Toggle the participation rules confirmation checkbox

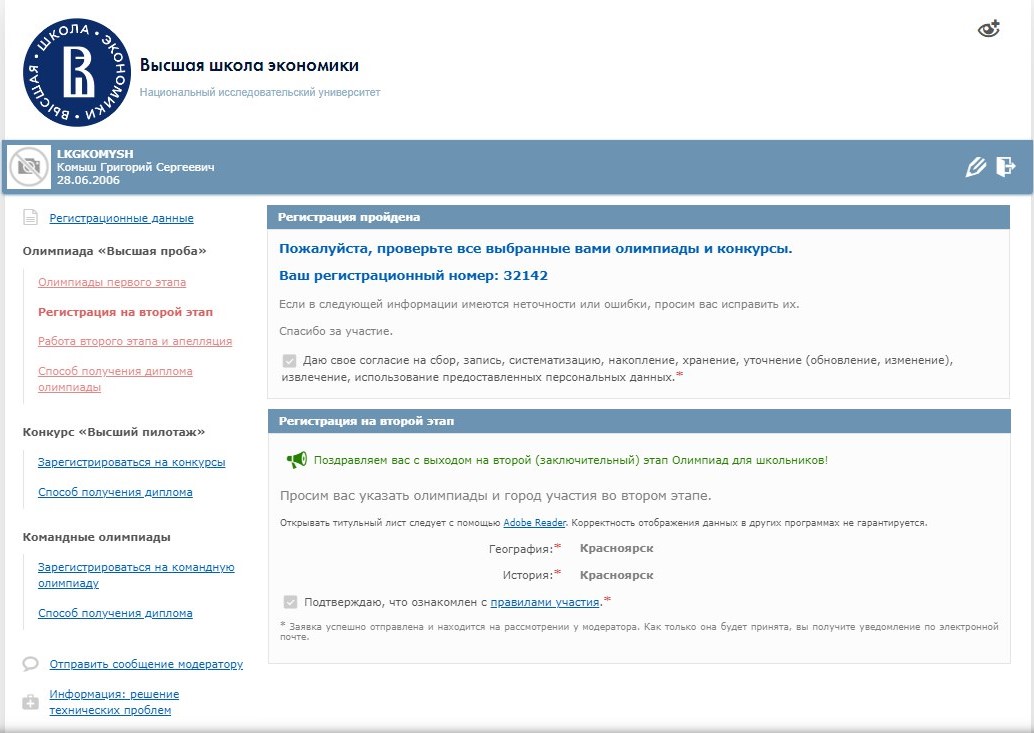pos(290,602)
